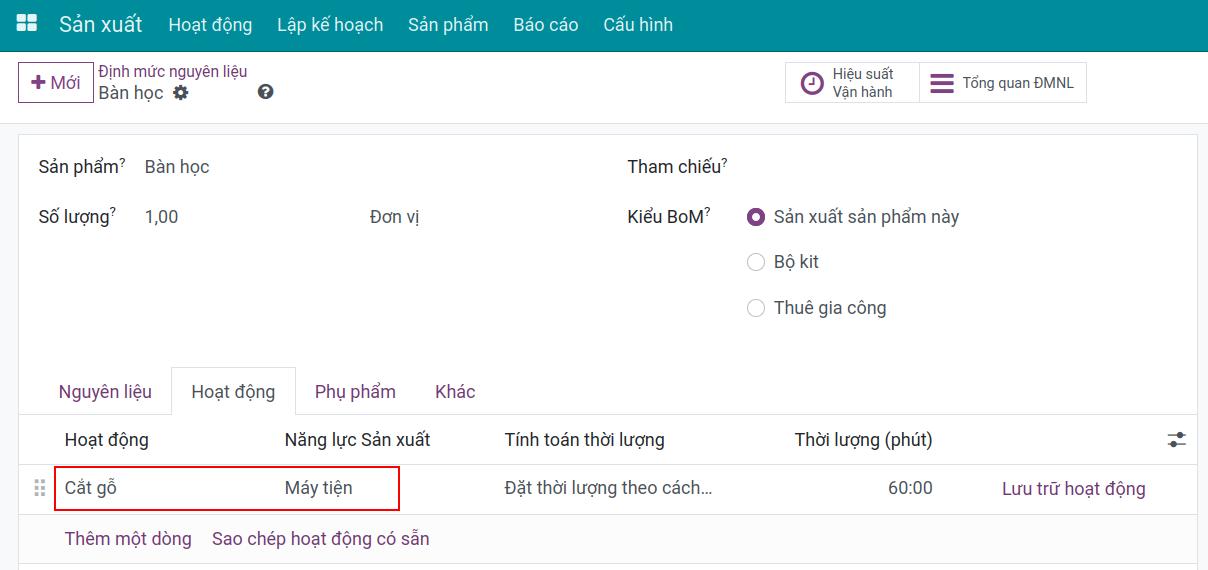Switch to Khác tab
This screenshot has width=1208, height=570.
point(455,392)
